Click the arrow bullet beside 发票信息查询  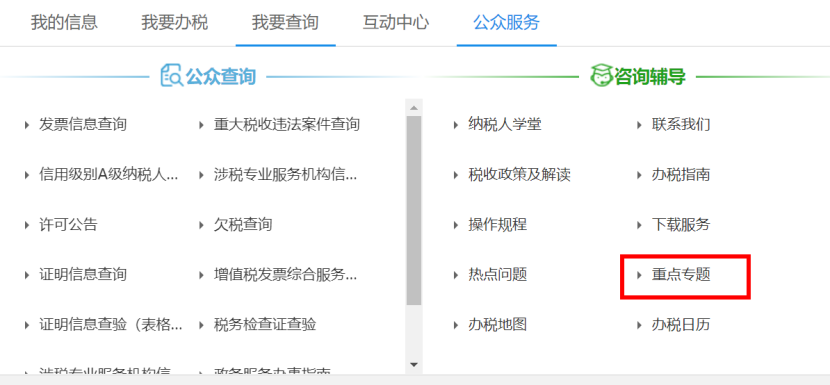26,126
